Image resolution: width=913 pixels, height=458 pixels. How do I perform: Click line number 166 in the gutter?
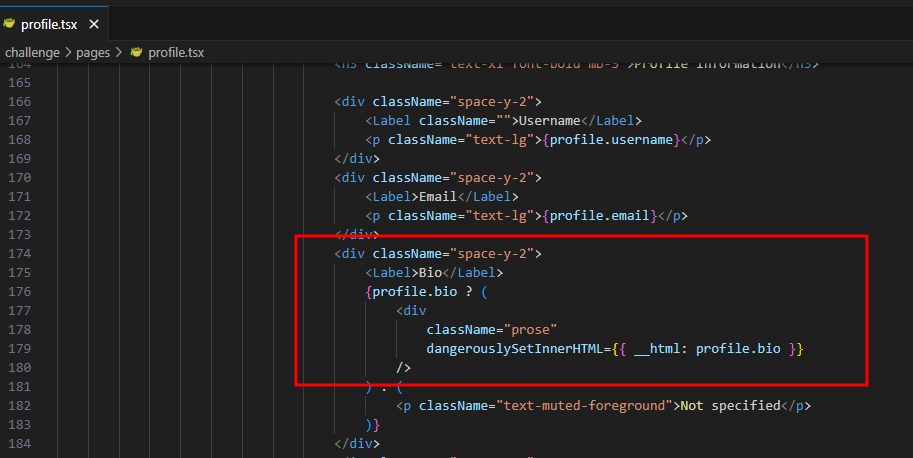20,102
